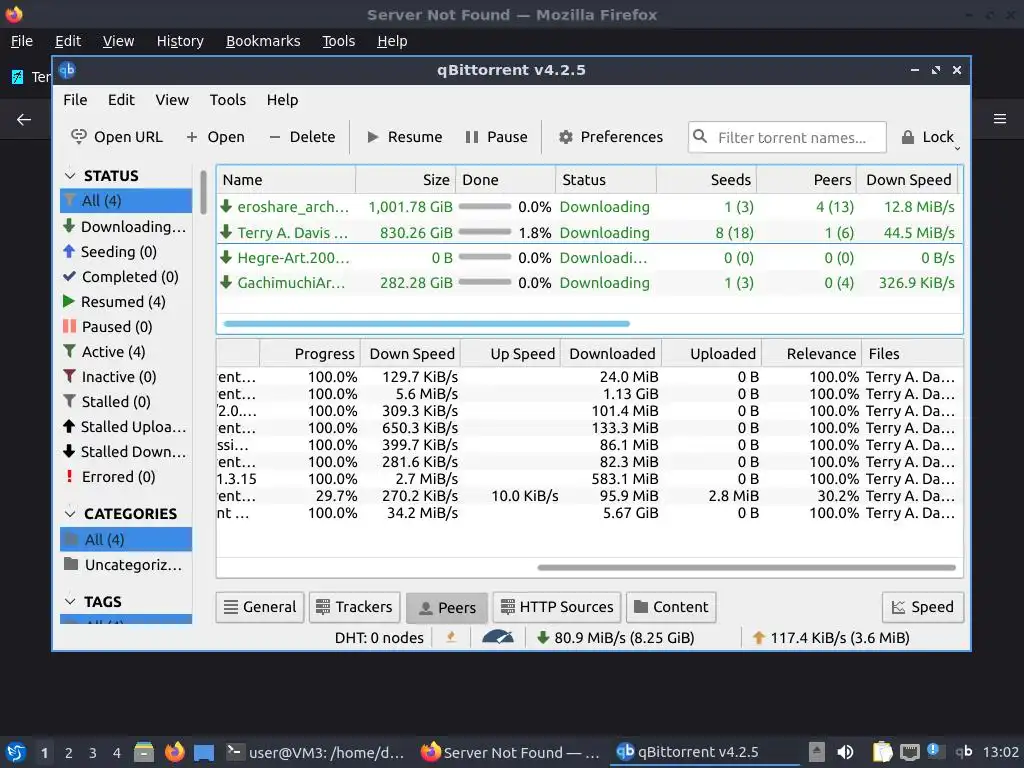Open Firefox's History menu
This screenshot has width=1024, height=768.
[180, 41]
